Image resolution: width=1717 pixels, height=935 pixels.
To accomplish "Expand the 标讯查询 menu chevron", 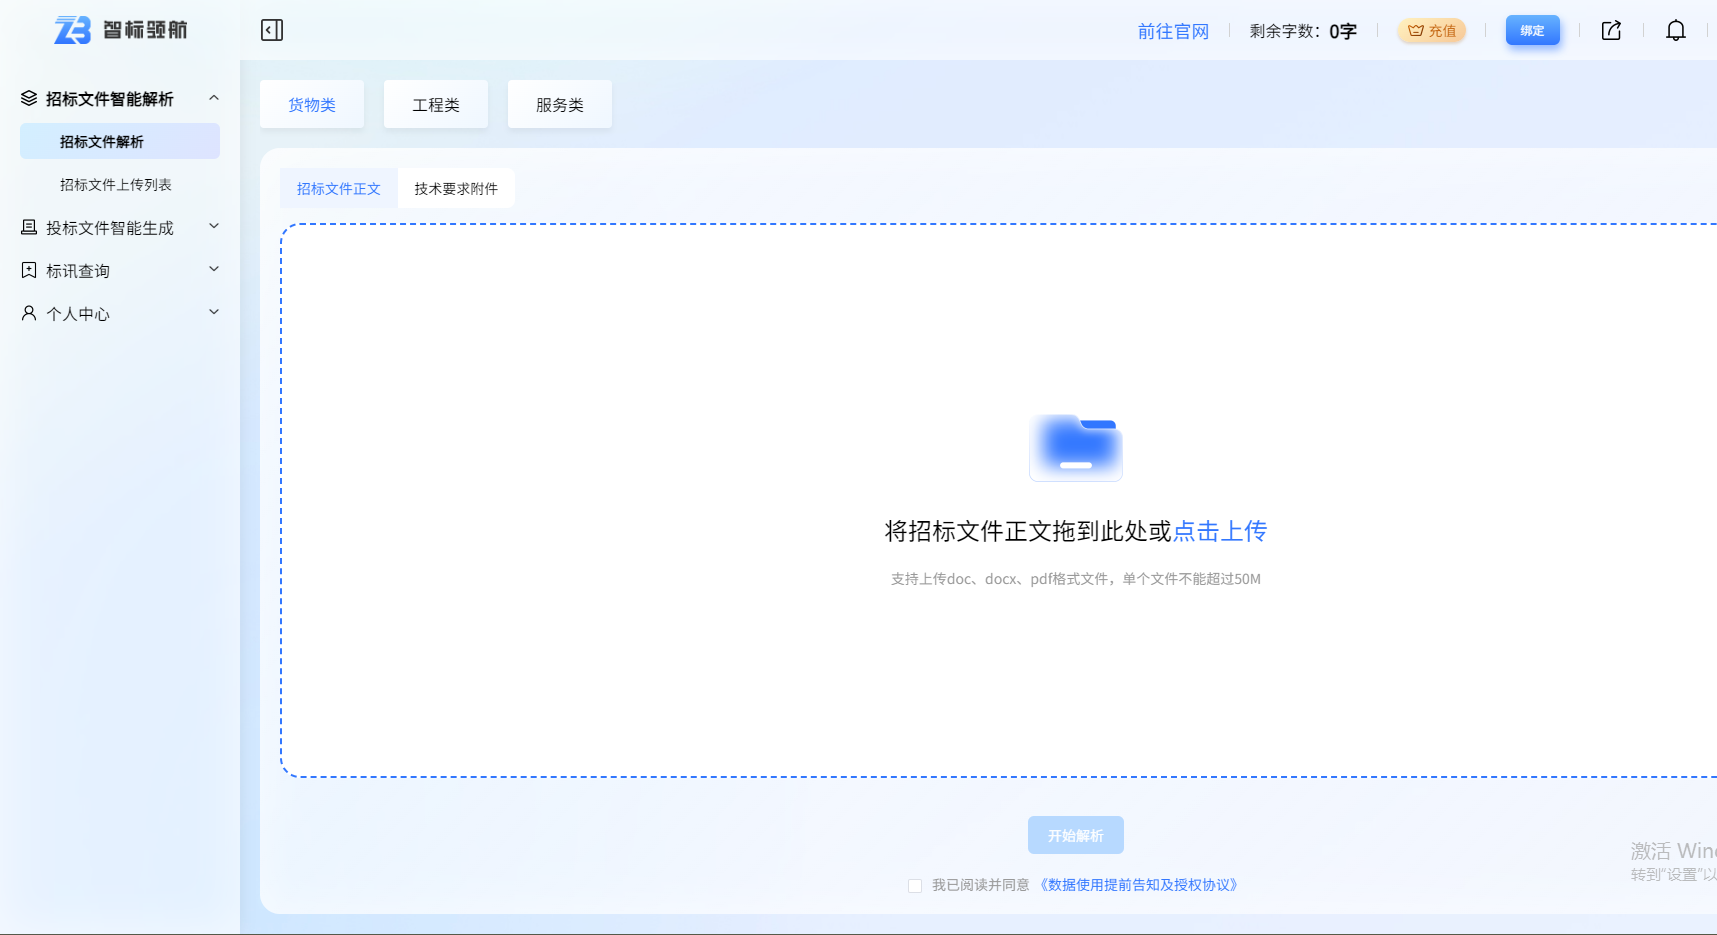I will click(214, 270).
